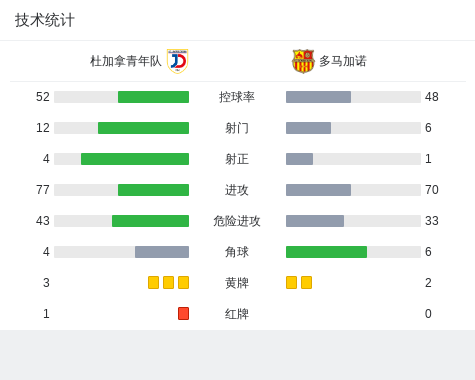The height and width of the screenshot is (380, 475).
Task: Click the 技术统计 section heading
Action: point(45,20)
